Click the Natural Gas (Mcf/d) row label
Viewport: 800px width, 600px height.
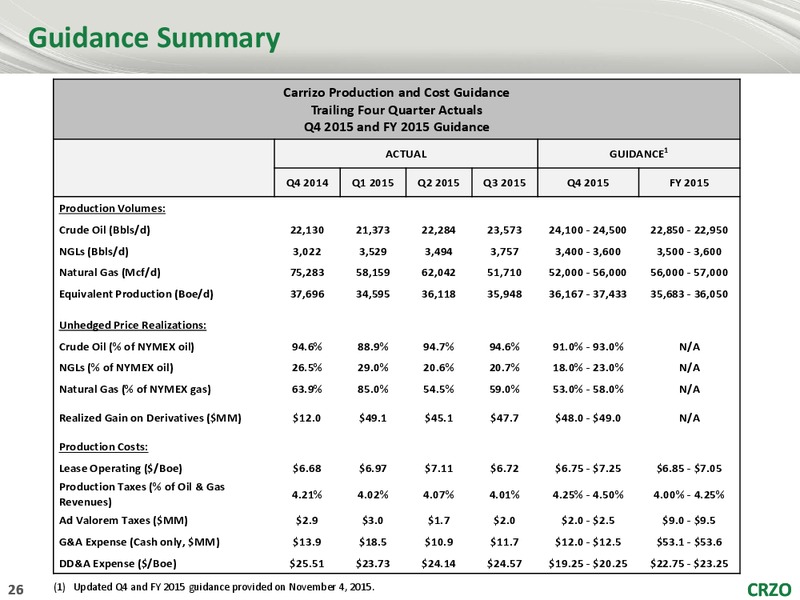point(110,272)
